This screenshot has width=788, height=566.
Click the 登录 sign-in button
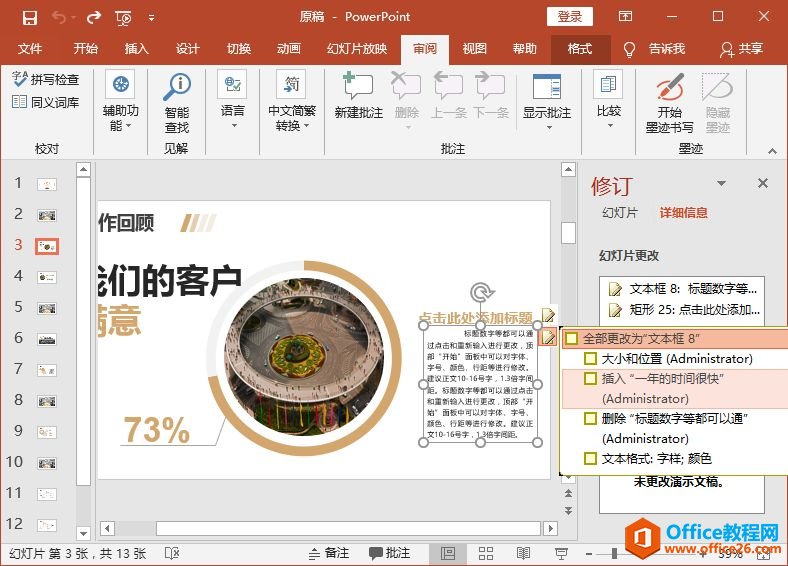click(569, 17)
